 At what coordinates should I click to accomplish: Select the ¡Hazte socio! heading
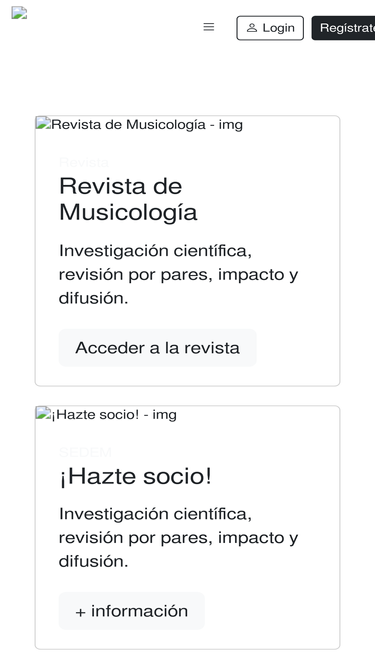pyautogui.click(x=135, y=476)
